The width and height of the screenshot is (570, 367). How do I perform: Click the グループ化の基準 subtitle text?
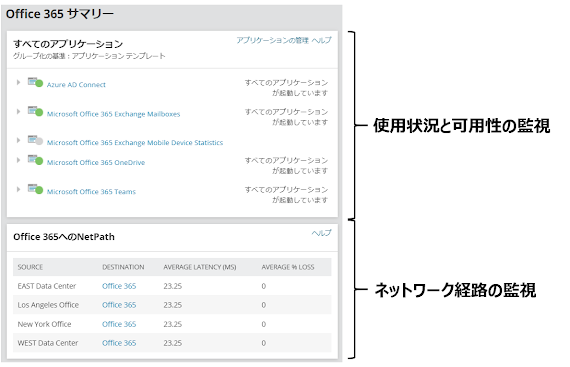pyautogui.click(x=89, y=56)
